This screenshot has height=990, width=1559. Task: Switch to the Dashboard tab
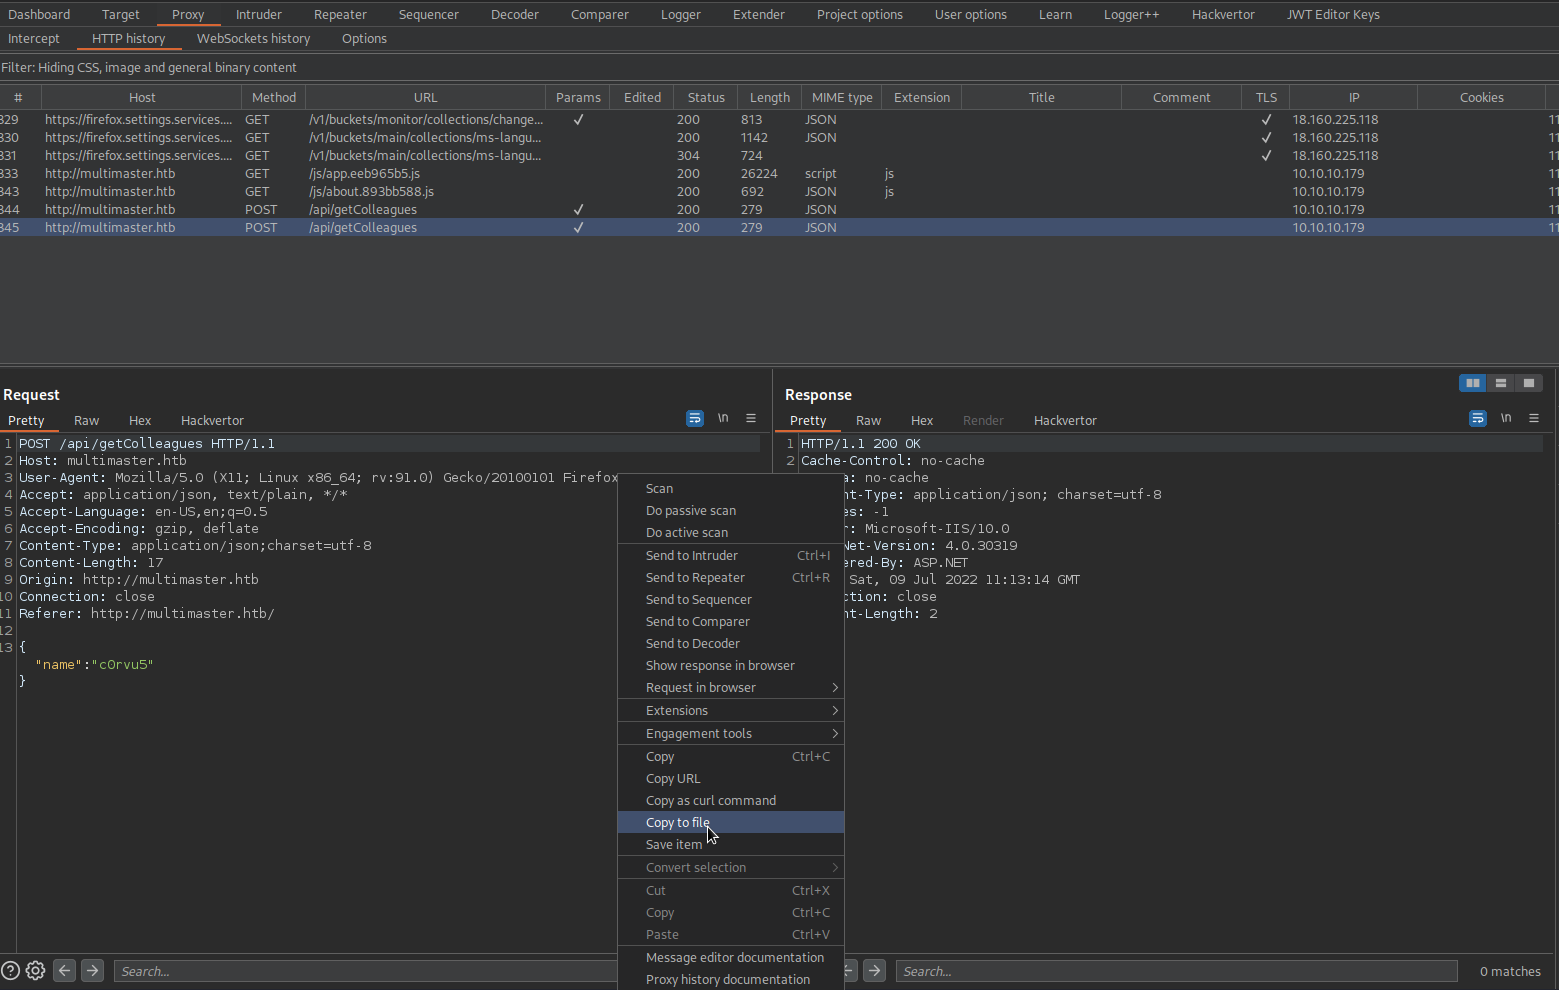click(x=39, y=14)
